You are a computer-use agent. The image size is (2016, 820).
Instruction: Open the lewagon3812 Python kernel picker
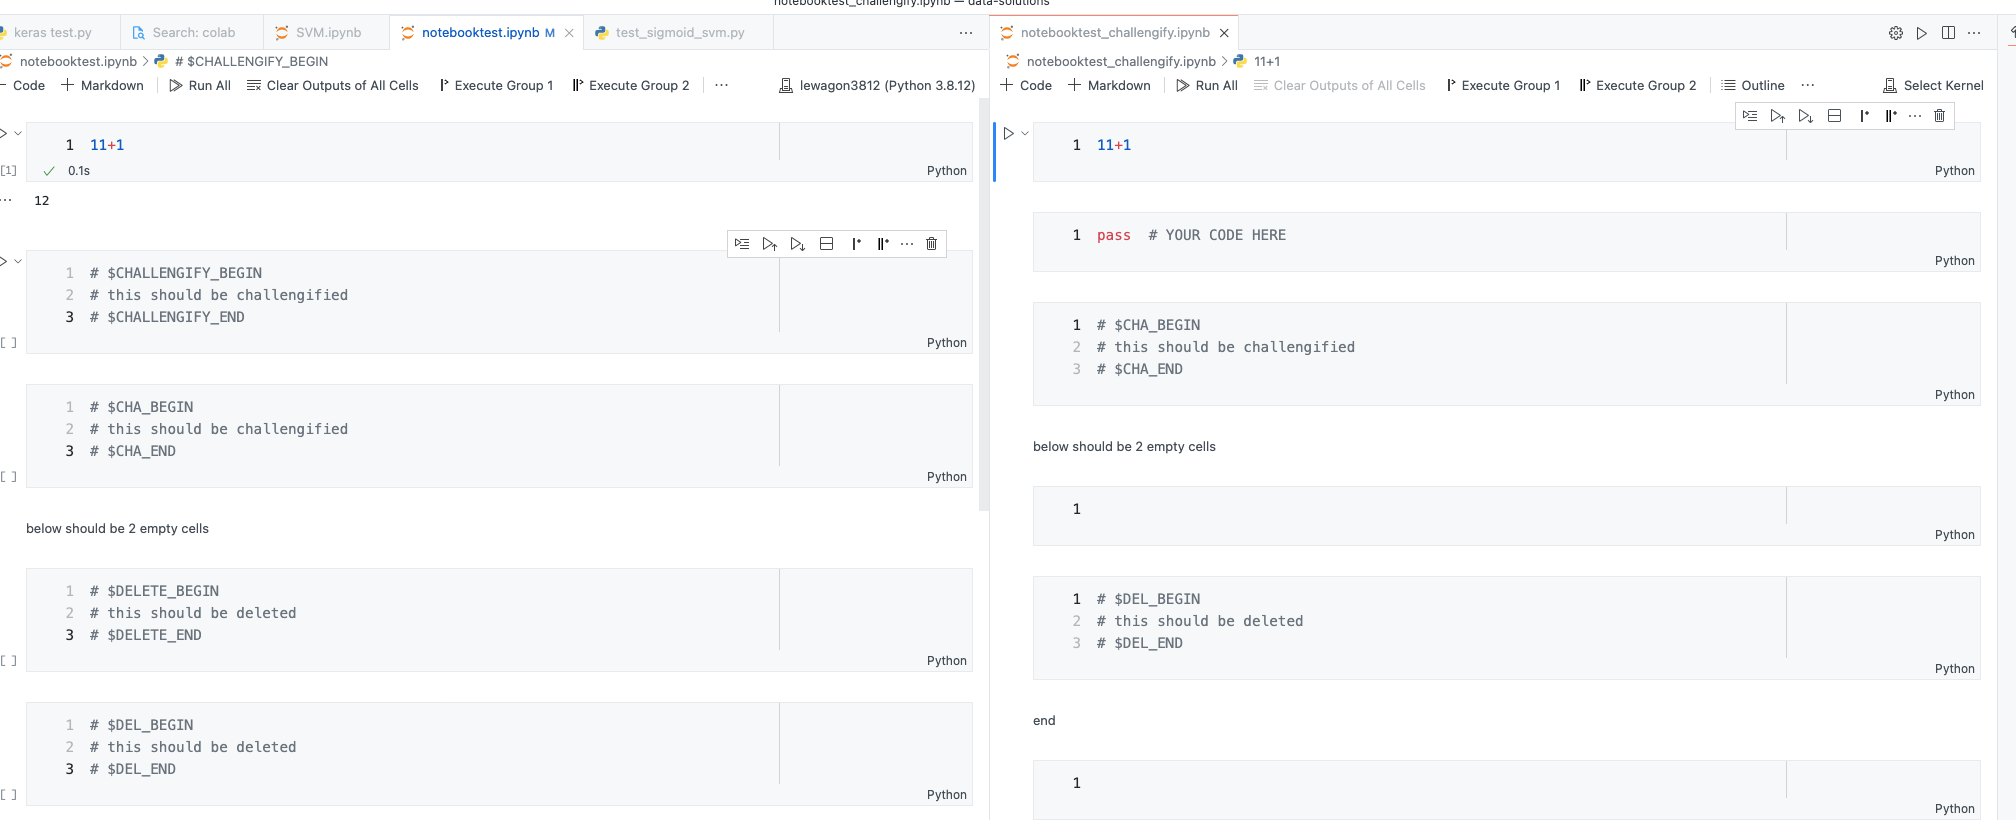pyautogui.click(x=877, y=86)
